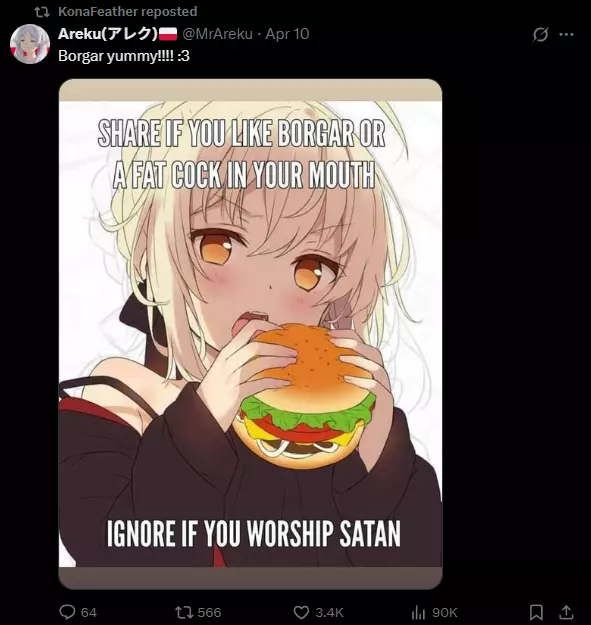The image size is (591, 625).
Task: Click the Areku(アレク) display name
Action: [108, 34]
